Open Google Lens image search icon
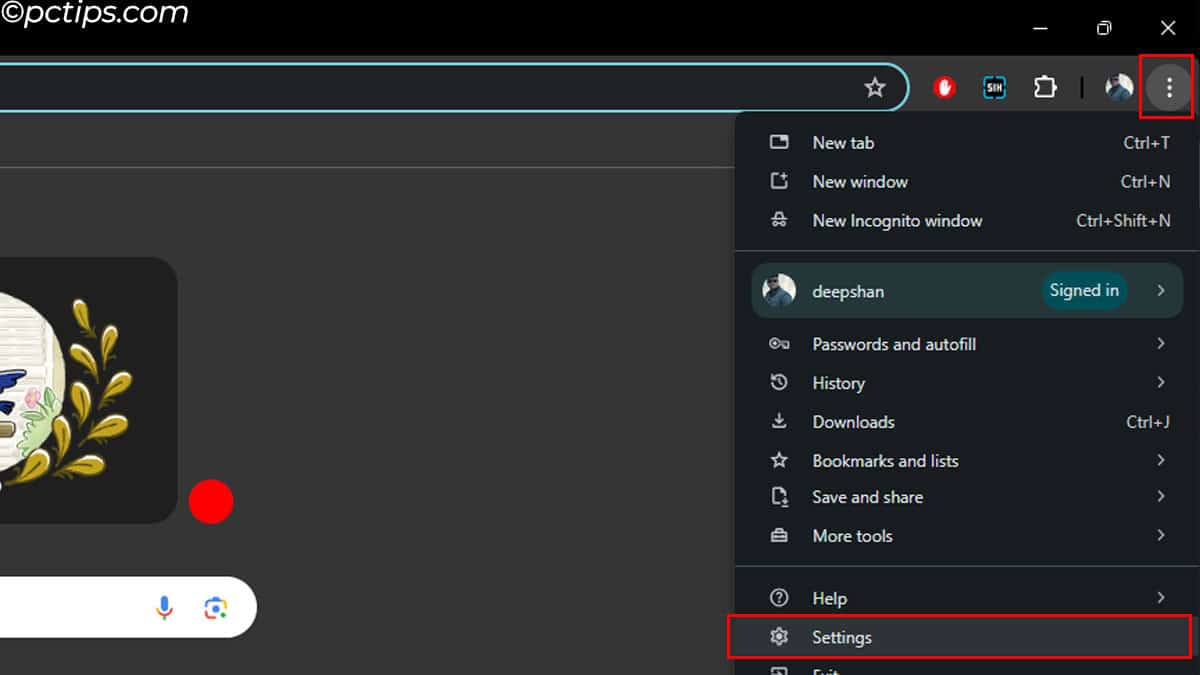Viewport: 1200px width, 675px height. coord(215,607)
